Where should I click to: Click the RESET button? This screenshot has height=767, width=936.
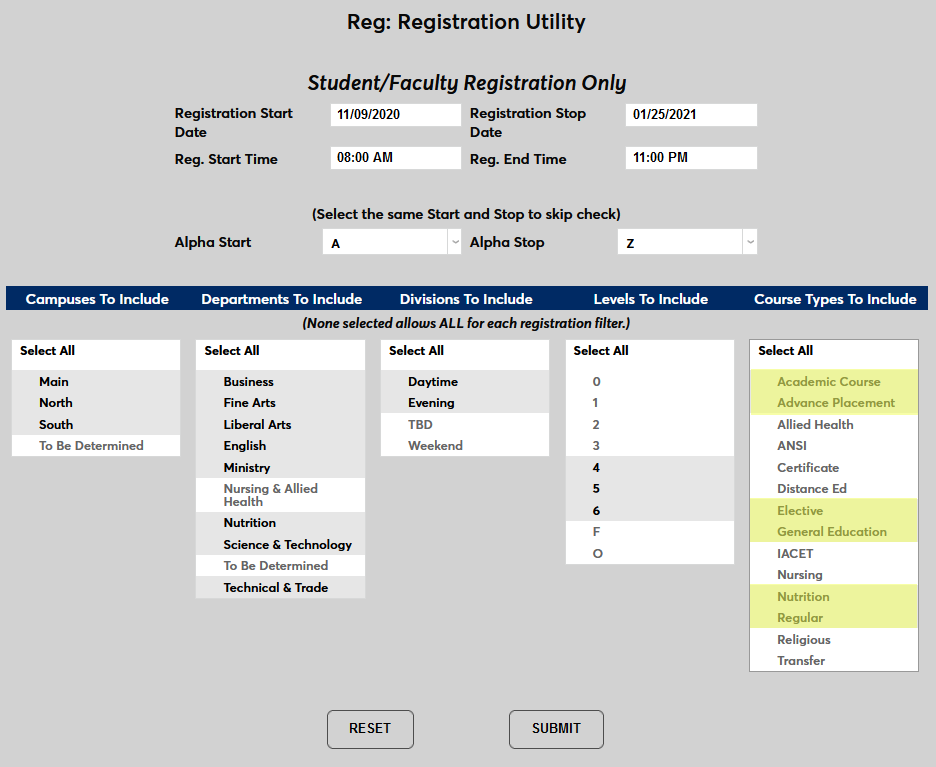[370, 729]
